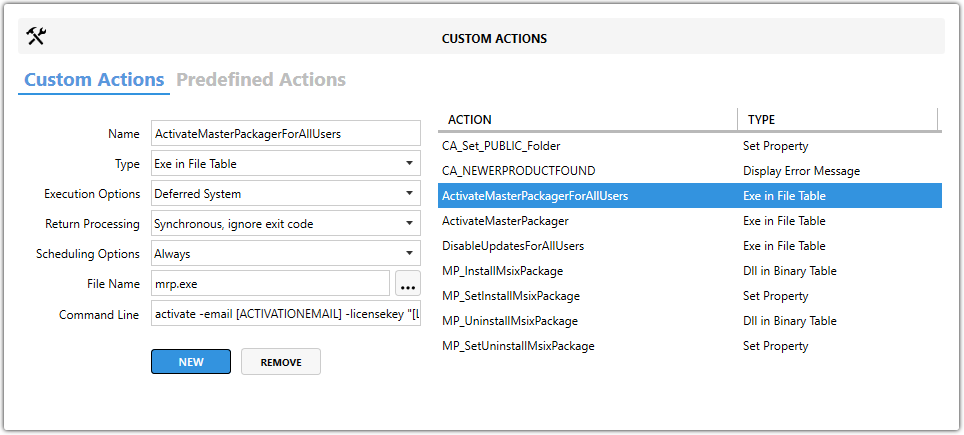Click Dll in Binary Table for MP_UninstallMsixPackage
Screen dimensions: 964x435
tap(789, 321)
